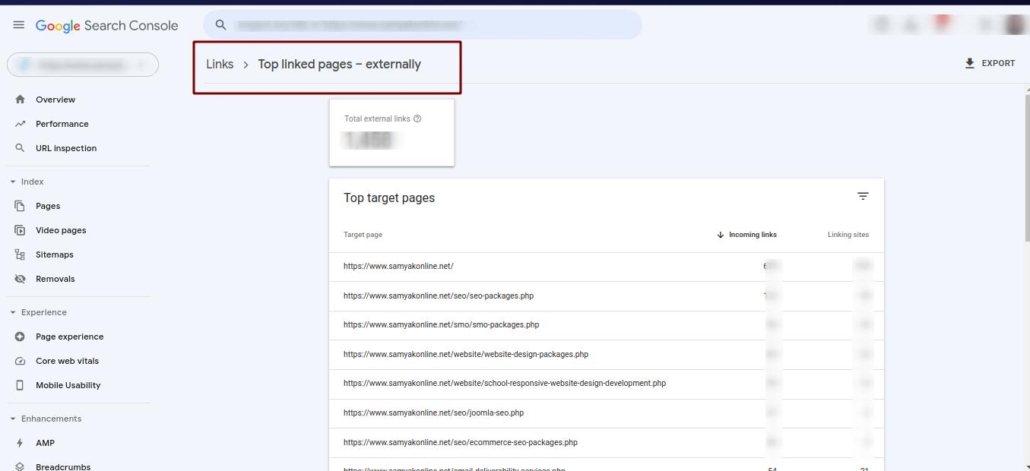Open the Overview menu item

[x=55, y=100]
